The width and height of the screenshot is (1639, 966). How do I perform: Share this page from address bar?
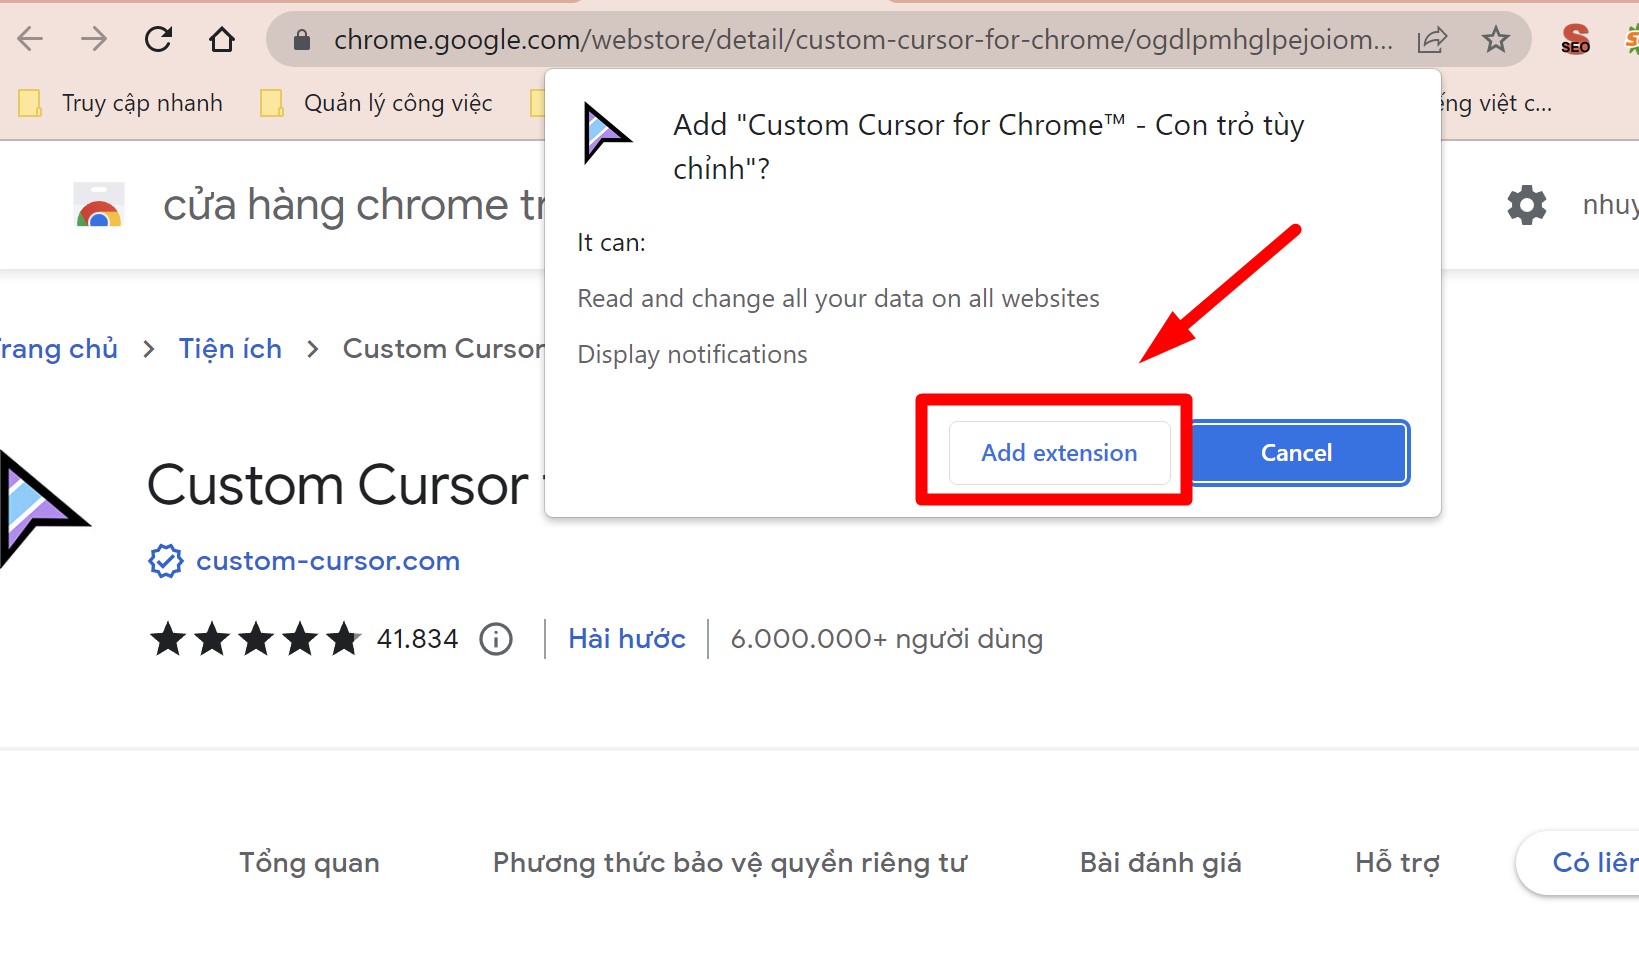pos(1432,40)
